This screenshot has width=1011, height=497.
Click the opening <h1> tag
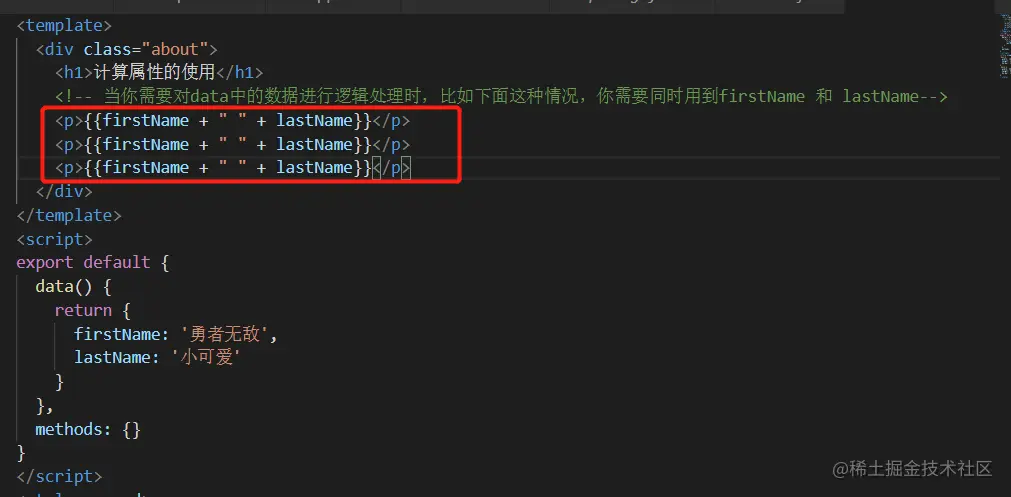pos(74,73)
